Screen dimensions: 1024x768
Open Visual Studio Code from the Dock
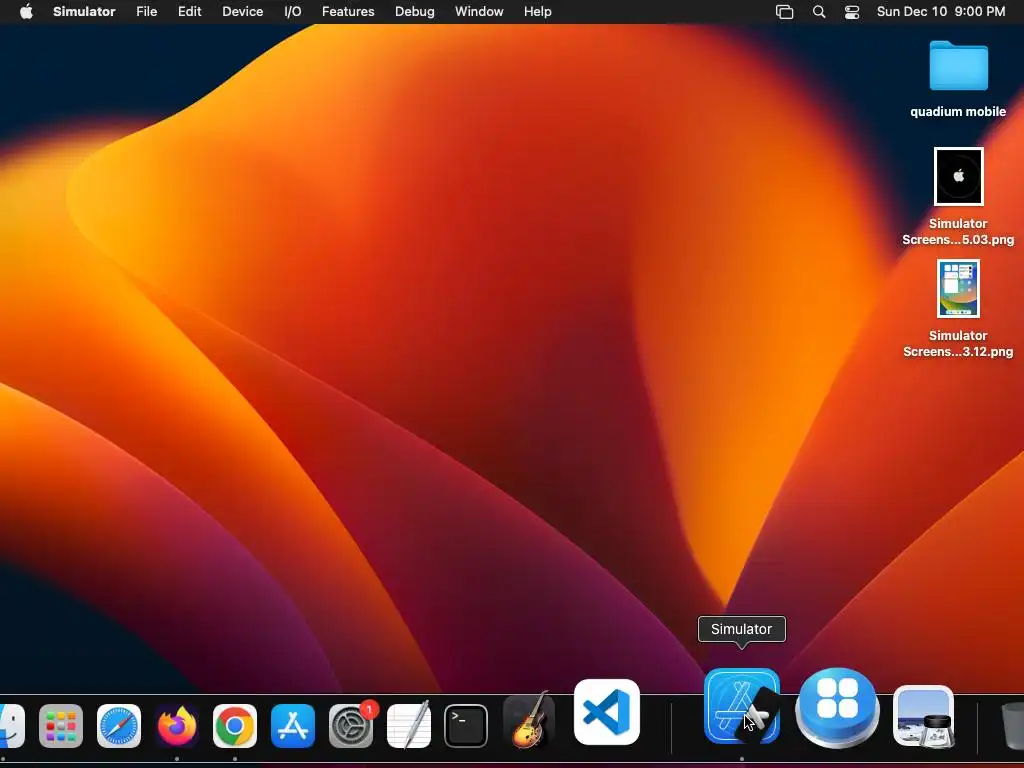click(x=607, y=712)
